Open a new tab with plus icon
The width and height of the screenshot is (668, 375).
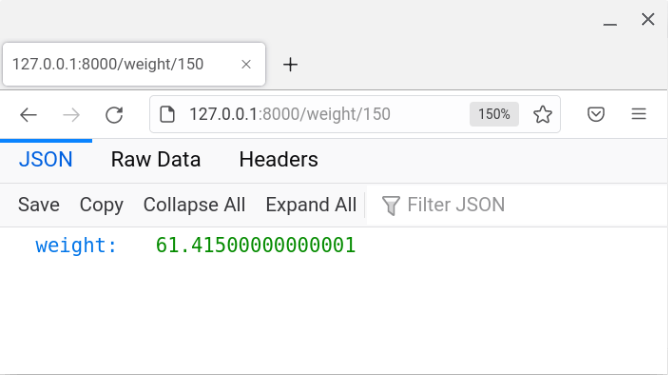[290, 65]
